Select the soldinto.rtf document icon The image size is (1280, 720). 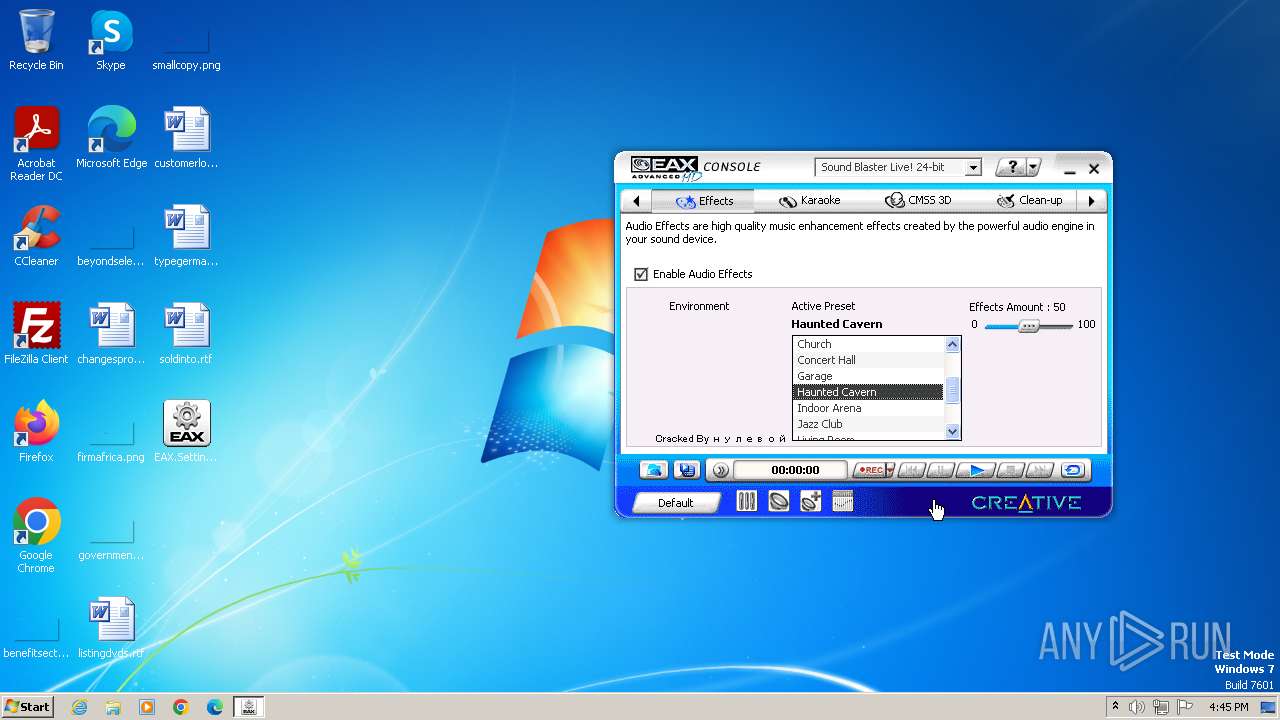point(186,334)
